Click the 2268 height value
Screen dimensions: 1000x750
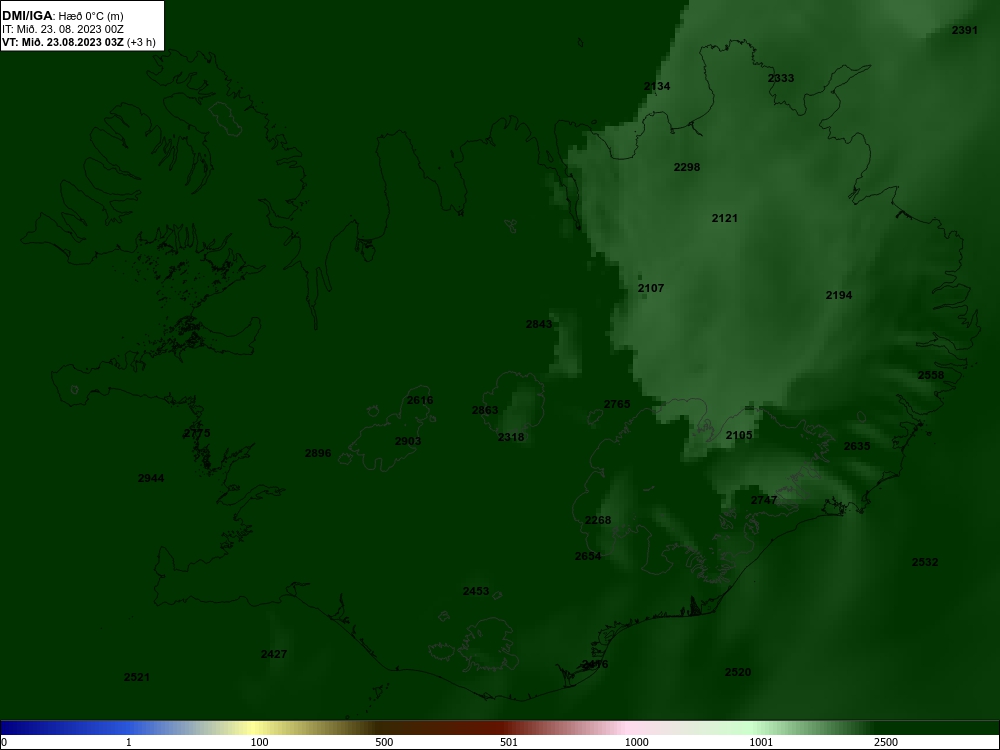pyautogui.click(x=598, y=520)
